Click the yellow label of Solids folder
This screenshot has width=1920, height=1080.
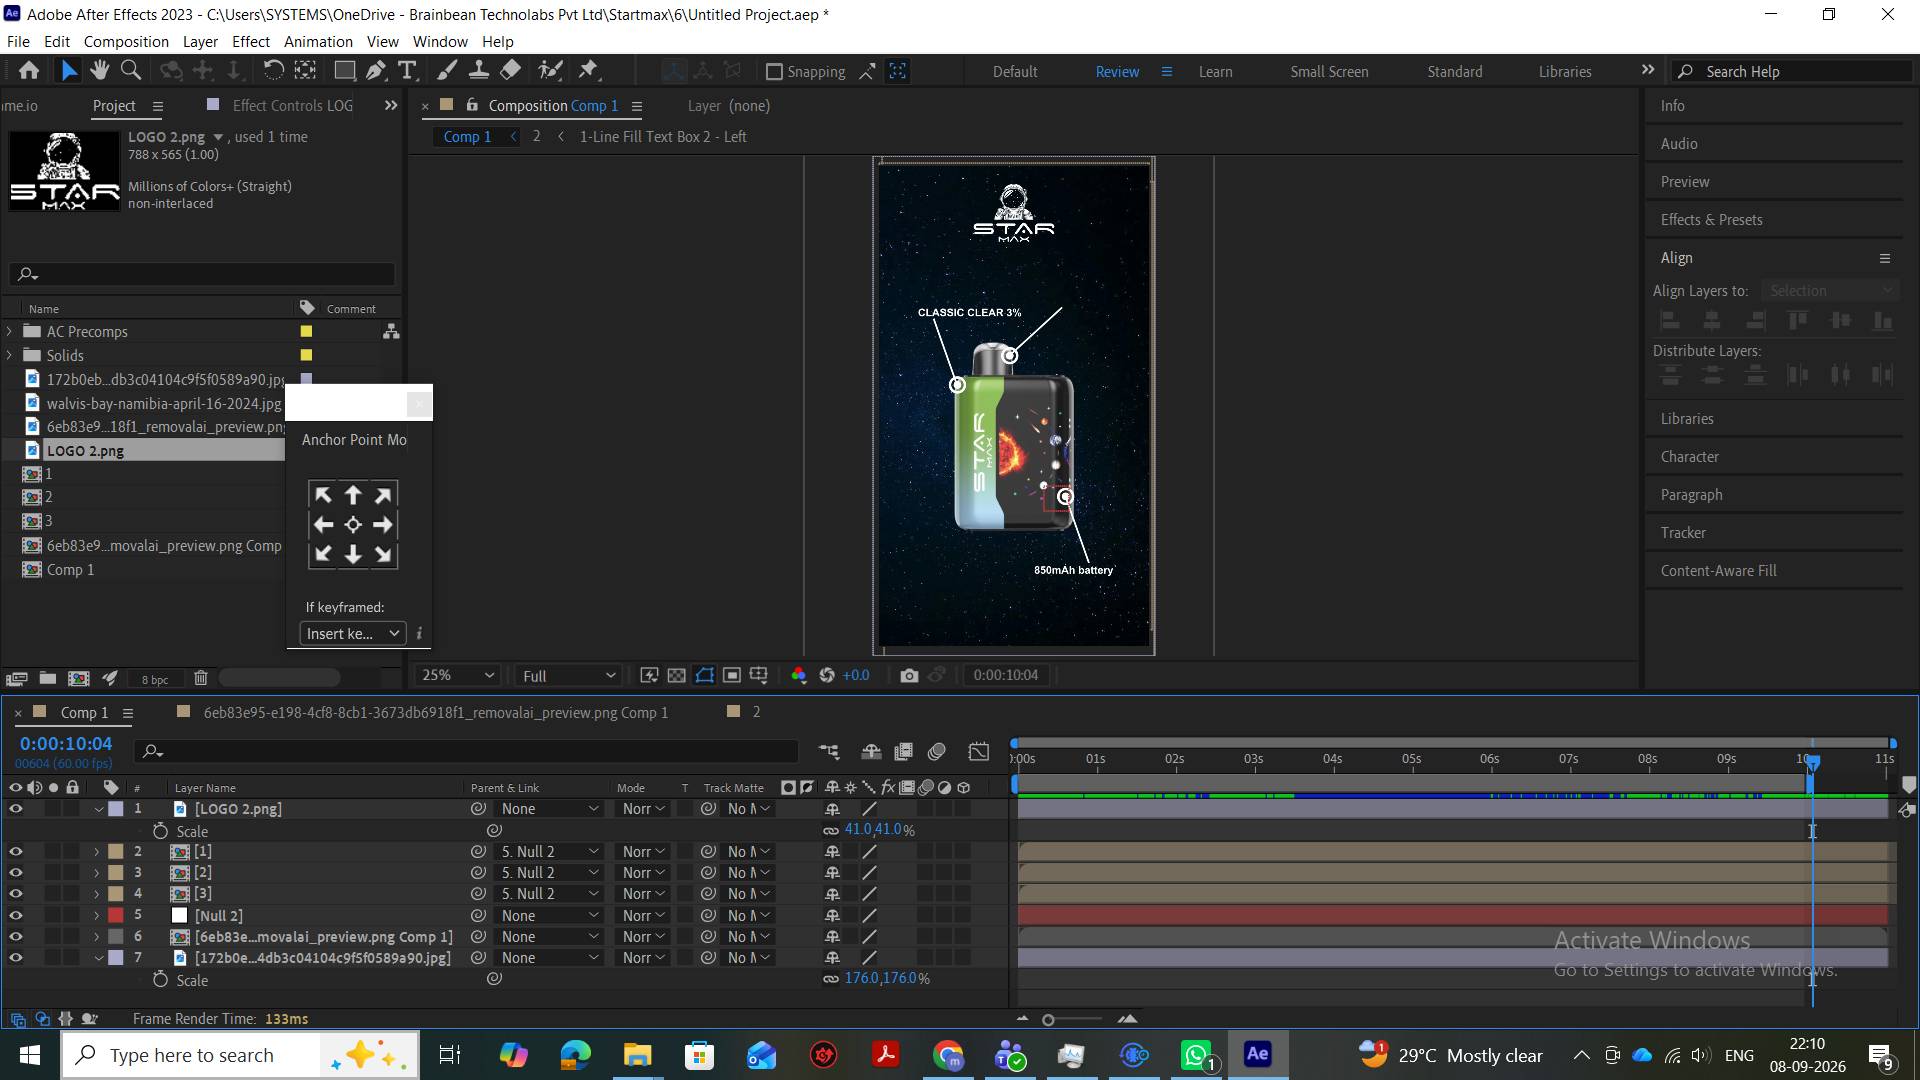tap(306, 355)
